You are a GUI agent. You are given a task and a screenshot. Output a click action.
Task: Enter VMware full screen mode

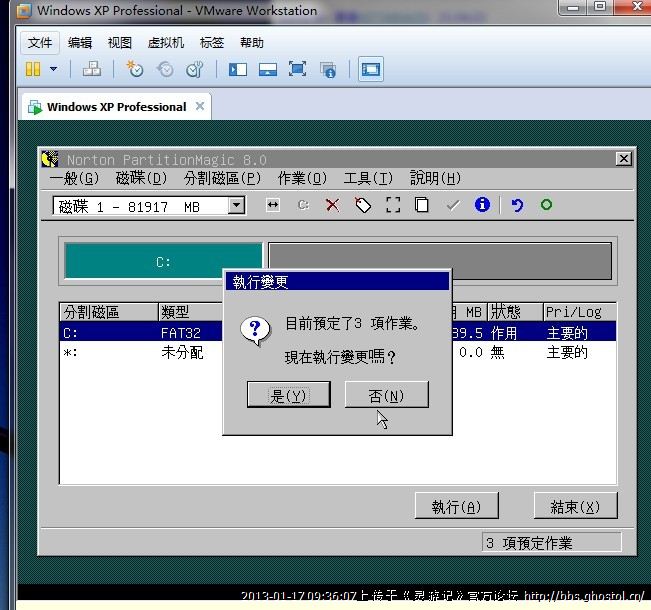(297, 69)
